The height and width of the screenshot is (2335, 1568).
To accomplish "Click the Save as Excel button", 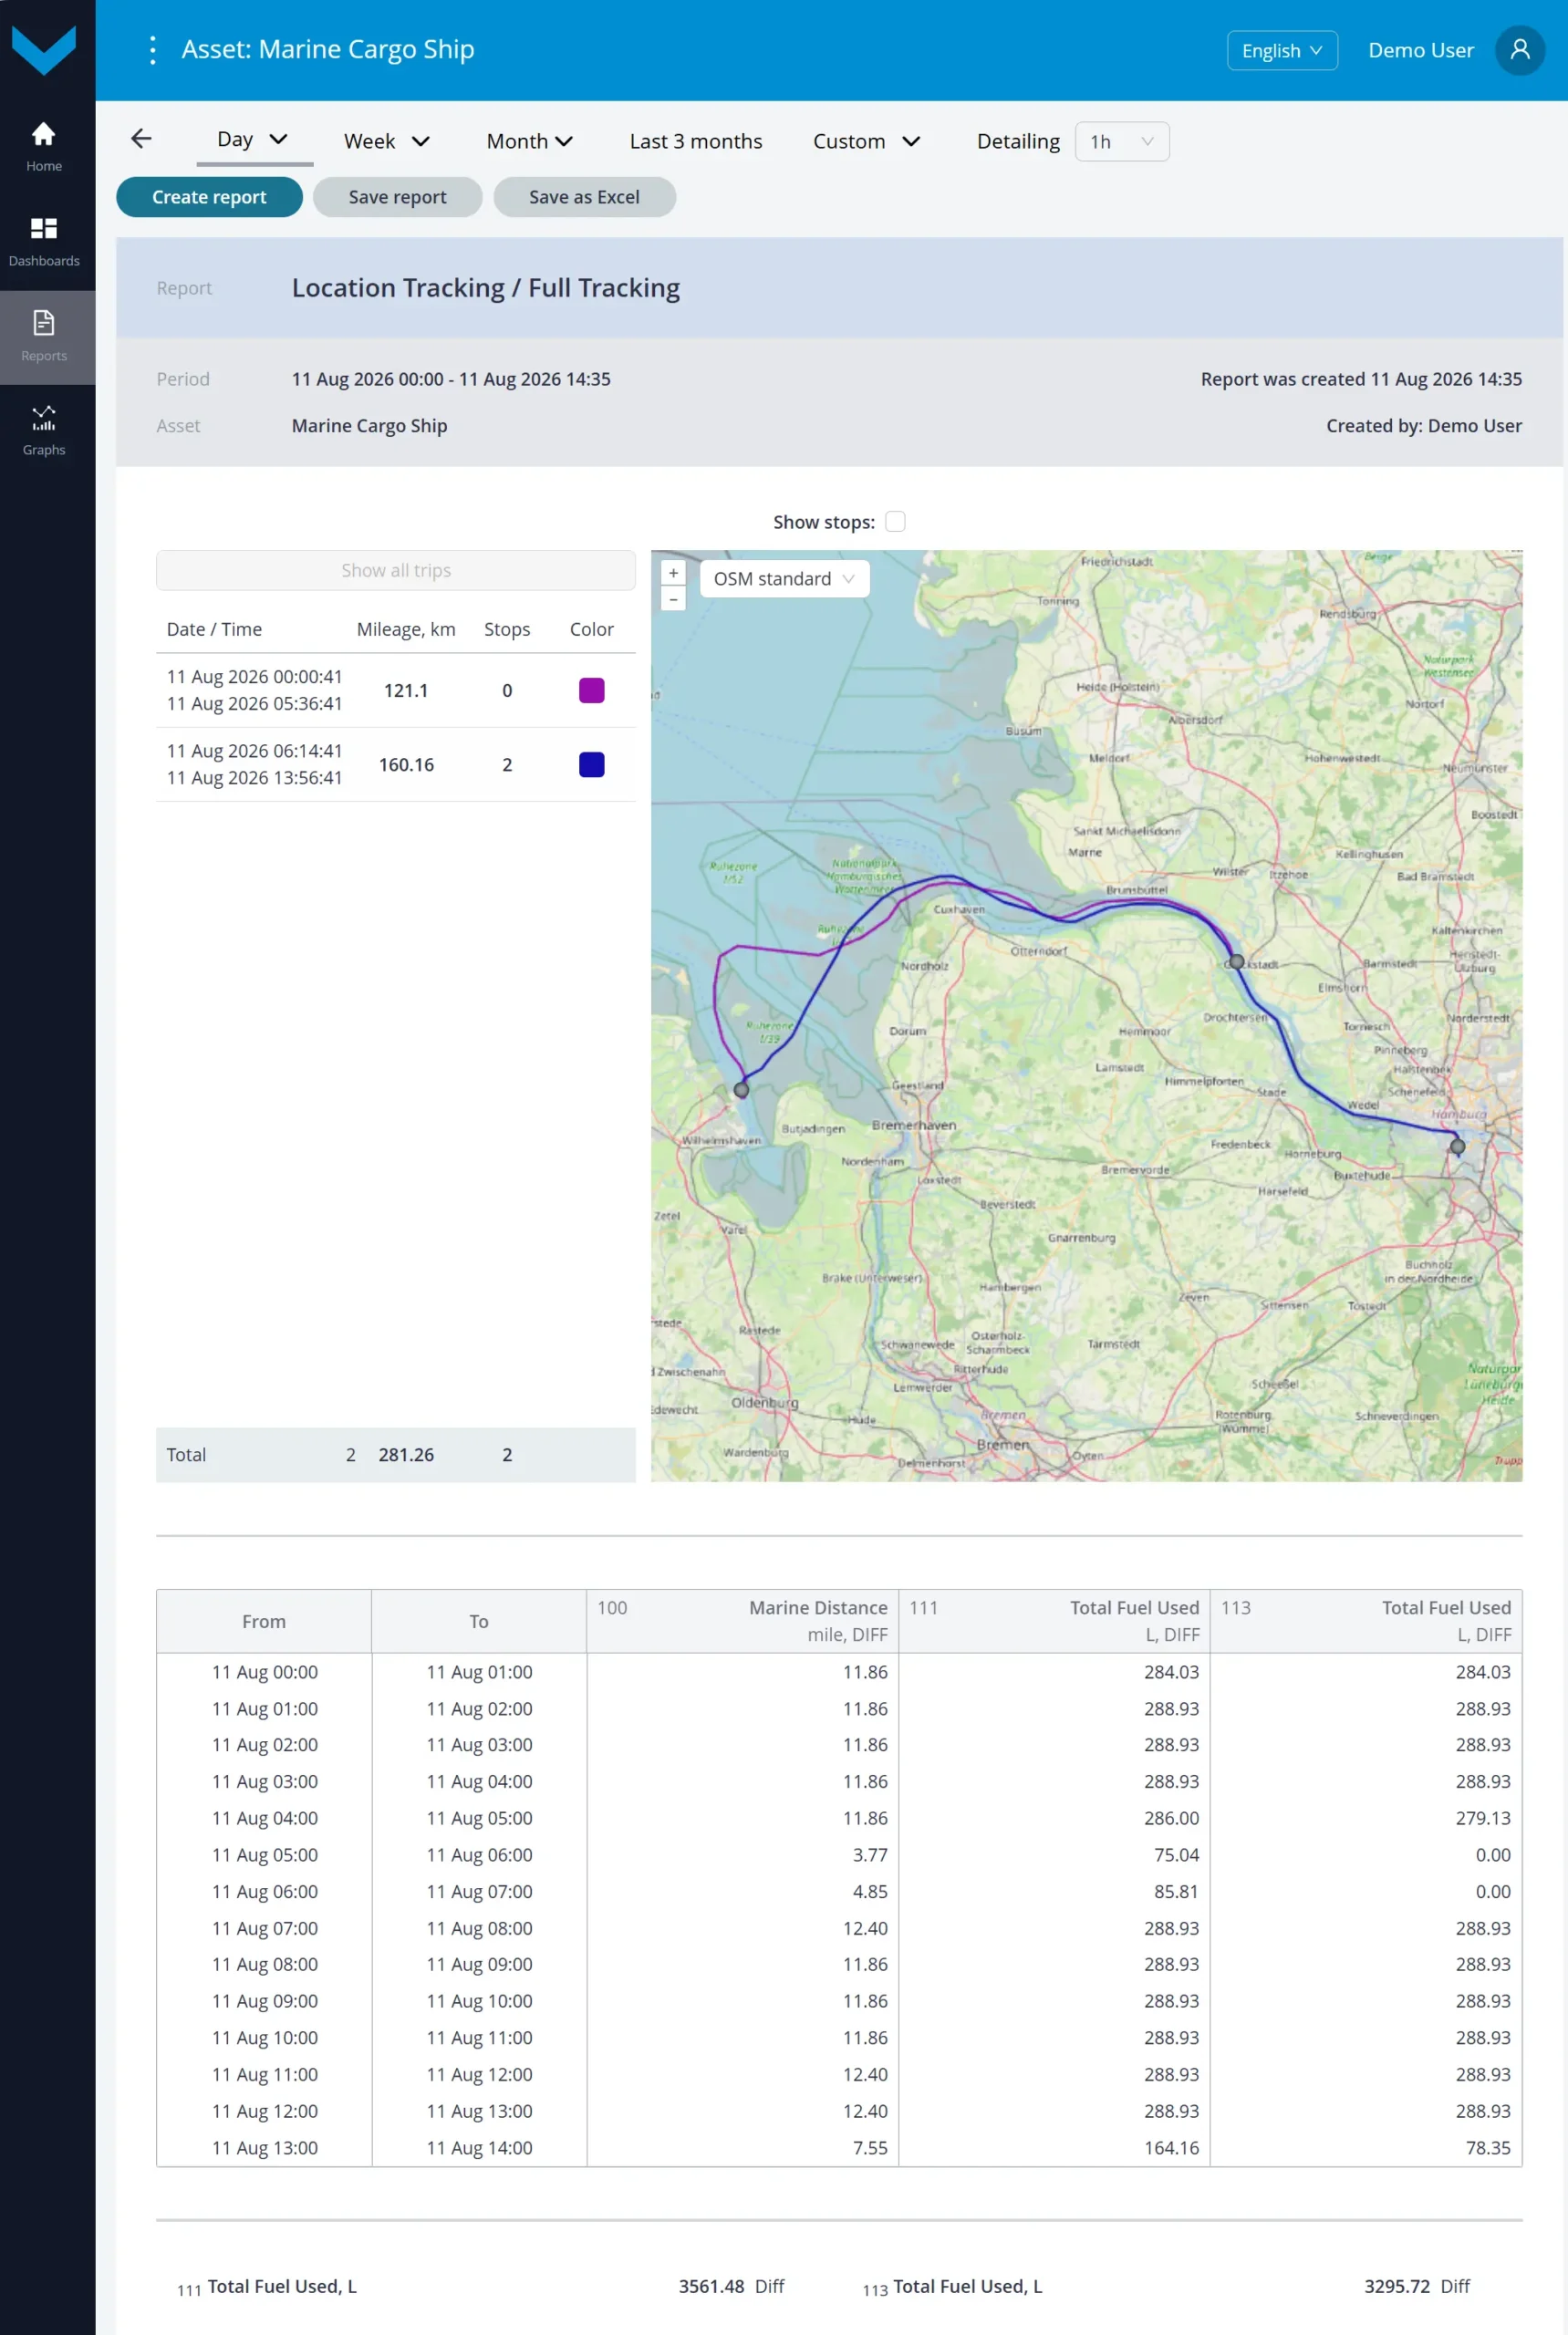I will pos(584,197).
